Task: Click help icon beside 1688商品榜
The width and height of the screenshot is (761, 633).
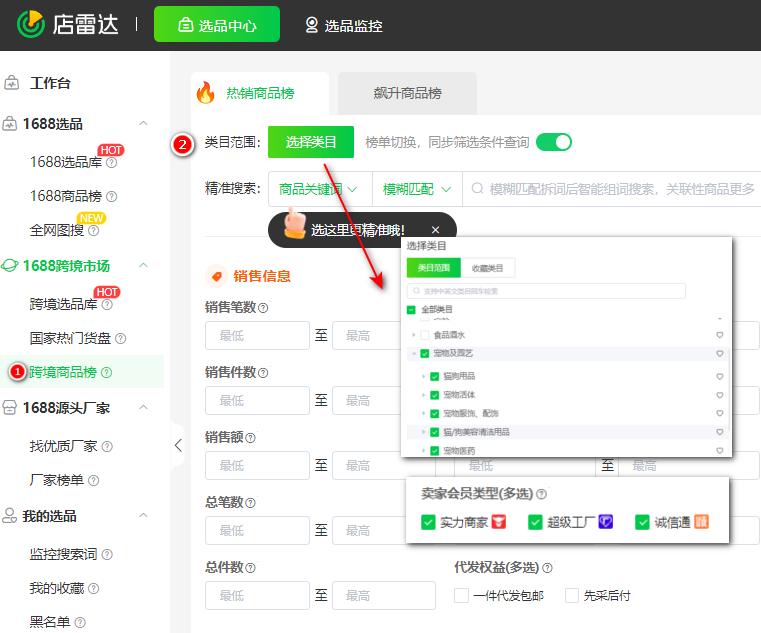Action: [112, 196]
